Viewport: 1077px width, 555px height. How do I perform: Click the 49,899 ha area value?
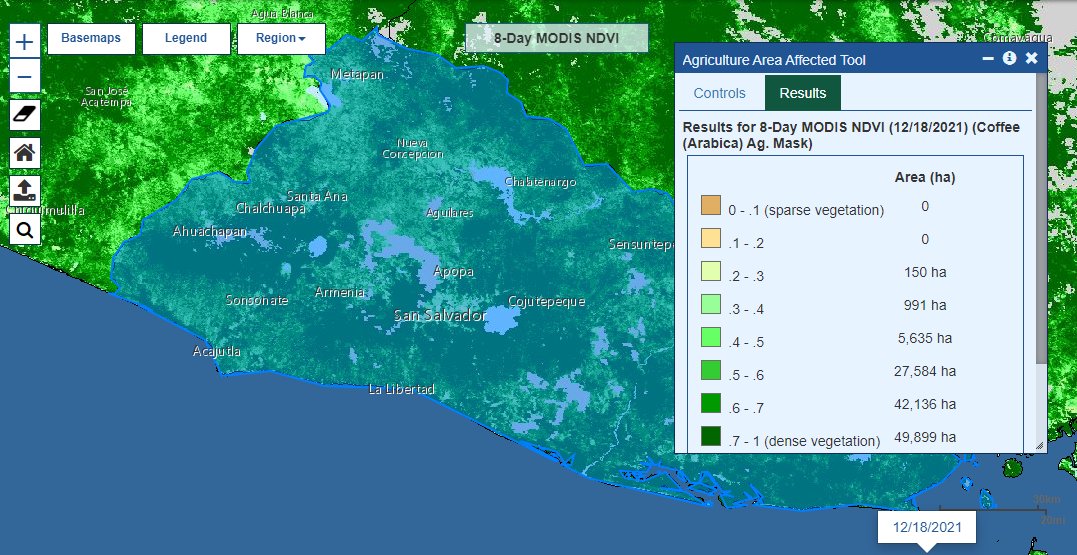tap(925, 437)
